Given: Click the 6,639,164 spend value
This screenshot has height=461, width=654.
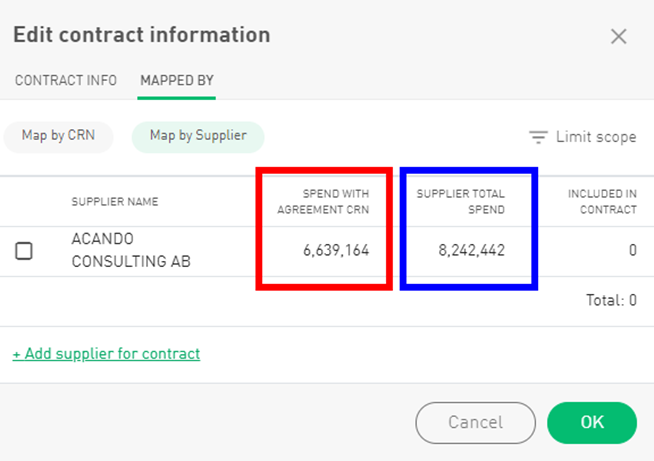Looking at the screenshot, I should [336, 251].
